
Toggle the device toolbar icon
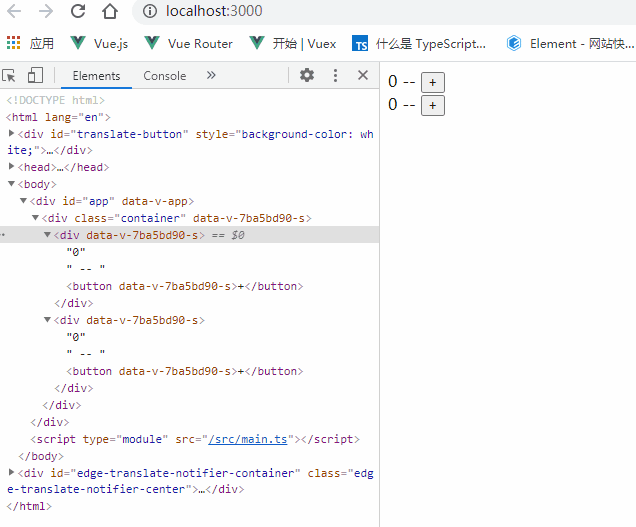(x=35, y=75)
